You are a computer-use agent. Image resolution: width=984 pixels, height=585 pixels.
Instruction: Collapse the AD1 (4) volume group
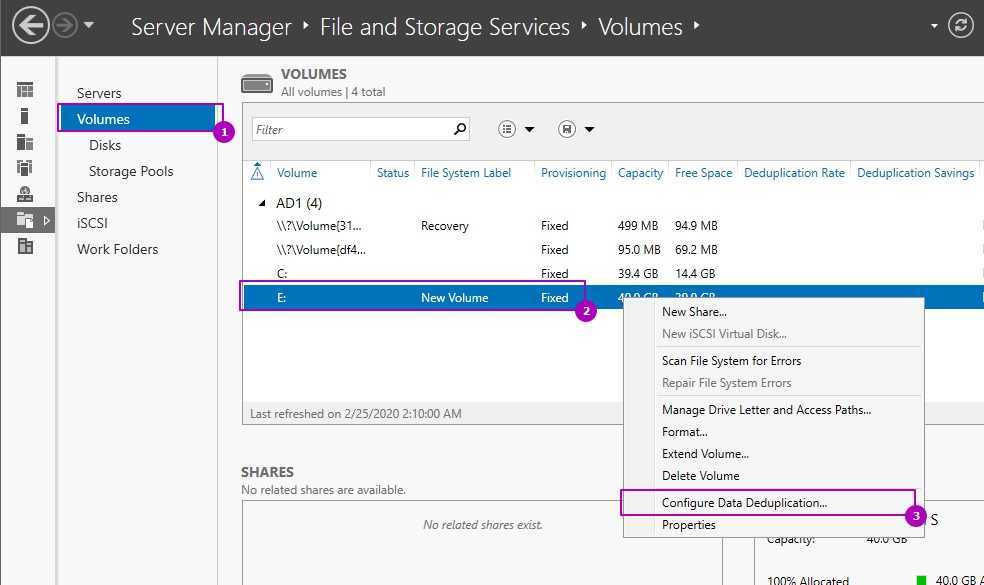pyautogui.click(x=262, y=203)
